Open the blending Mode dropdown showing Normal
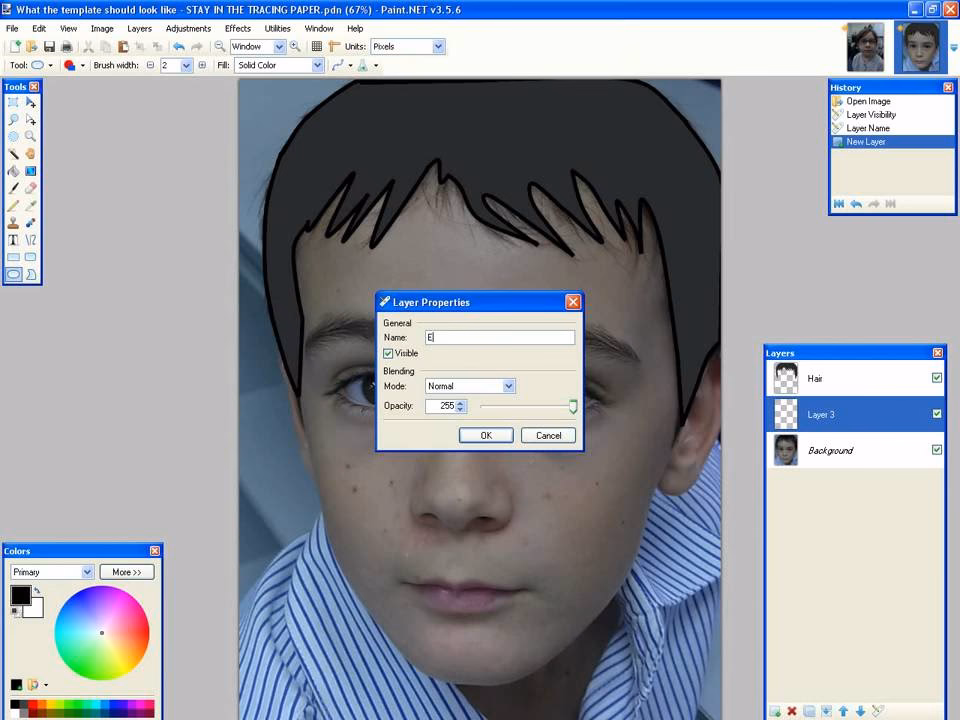The image size is (960, 720). (507, 386)
